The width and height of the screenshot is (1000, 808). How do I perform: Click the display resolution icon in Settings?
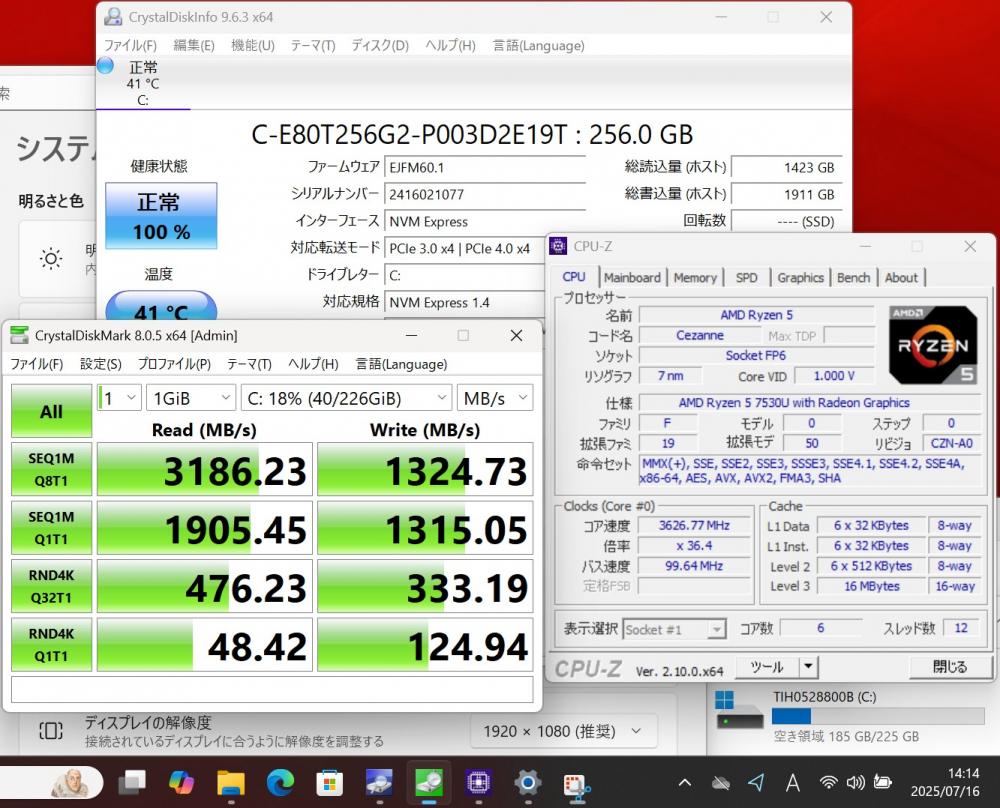[x=51, y=730]
